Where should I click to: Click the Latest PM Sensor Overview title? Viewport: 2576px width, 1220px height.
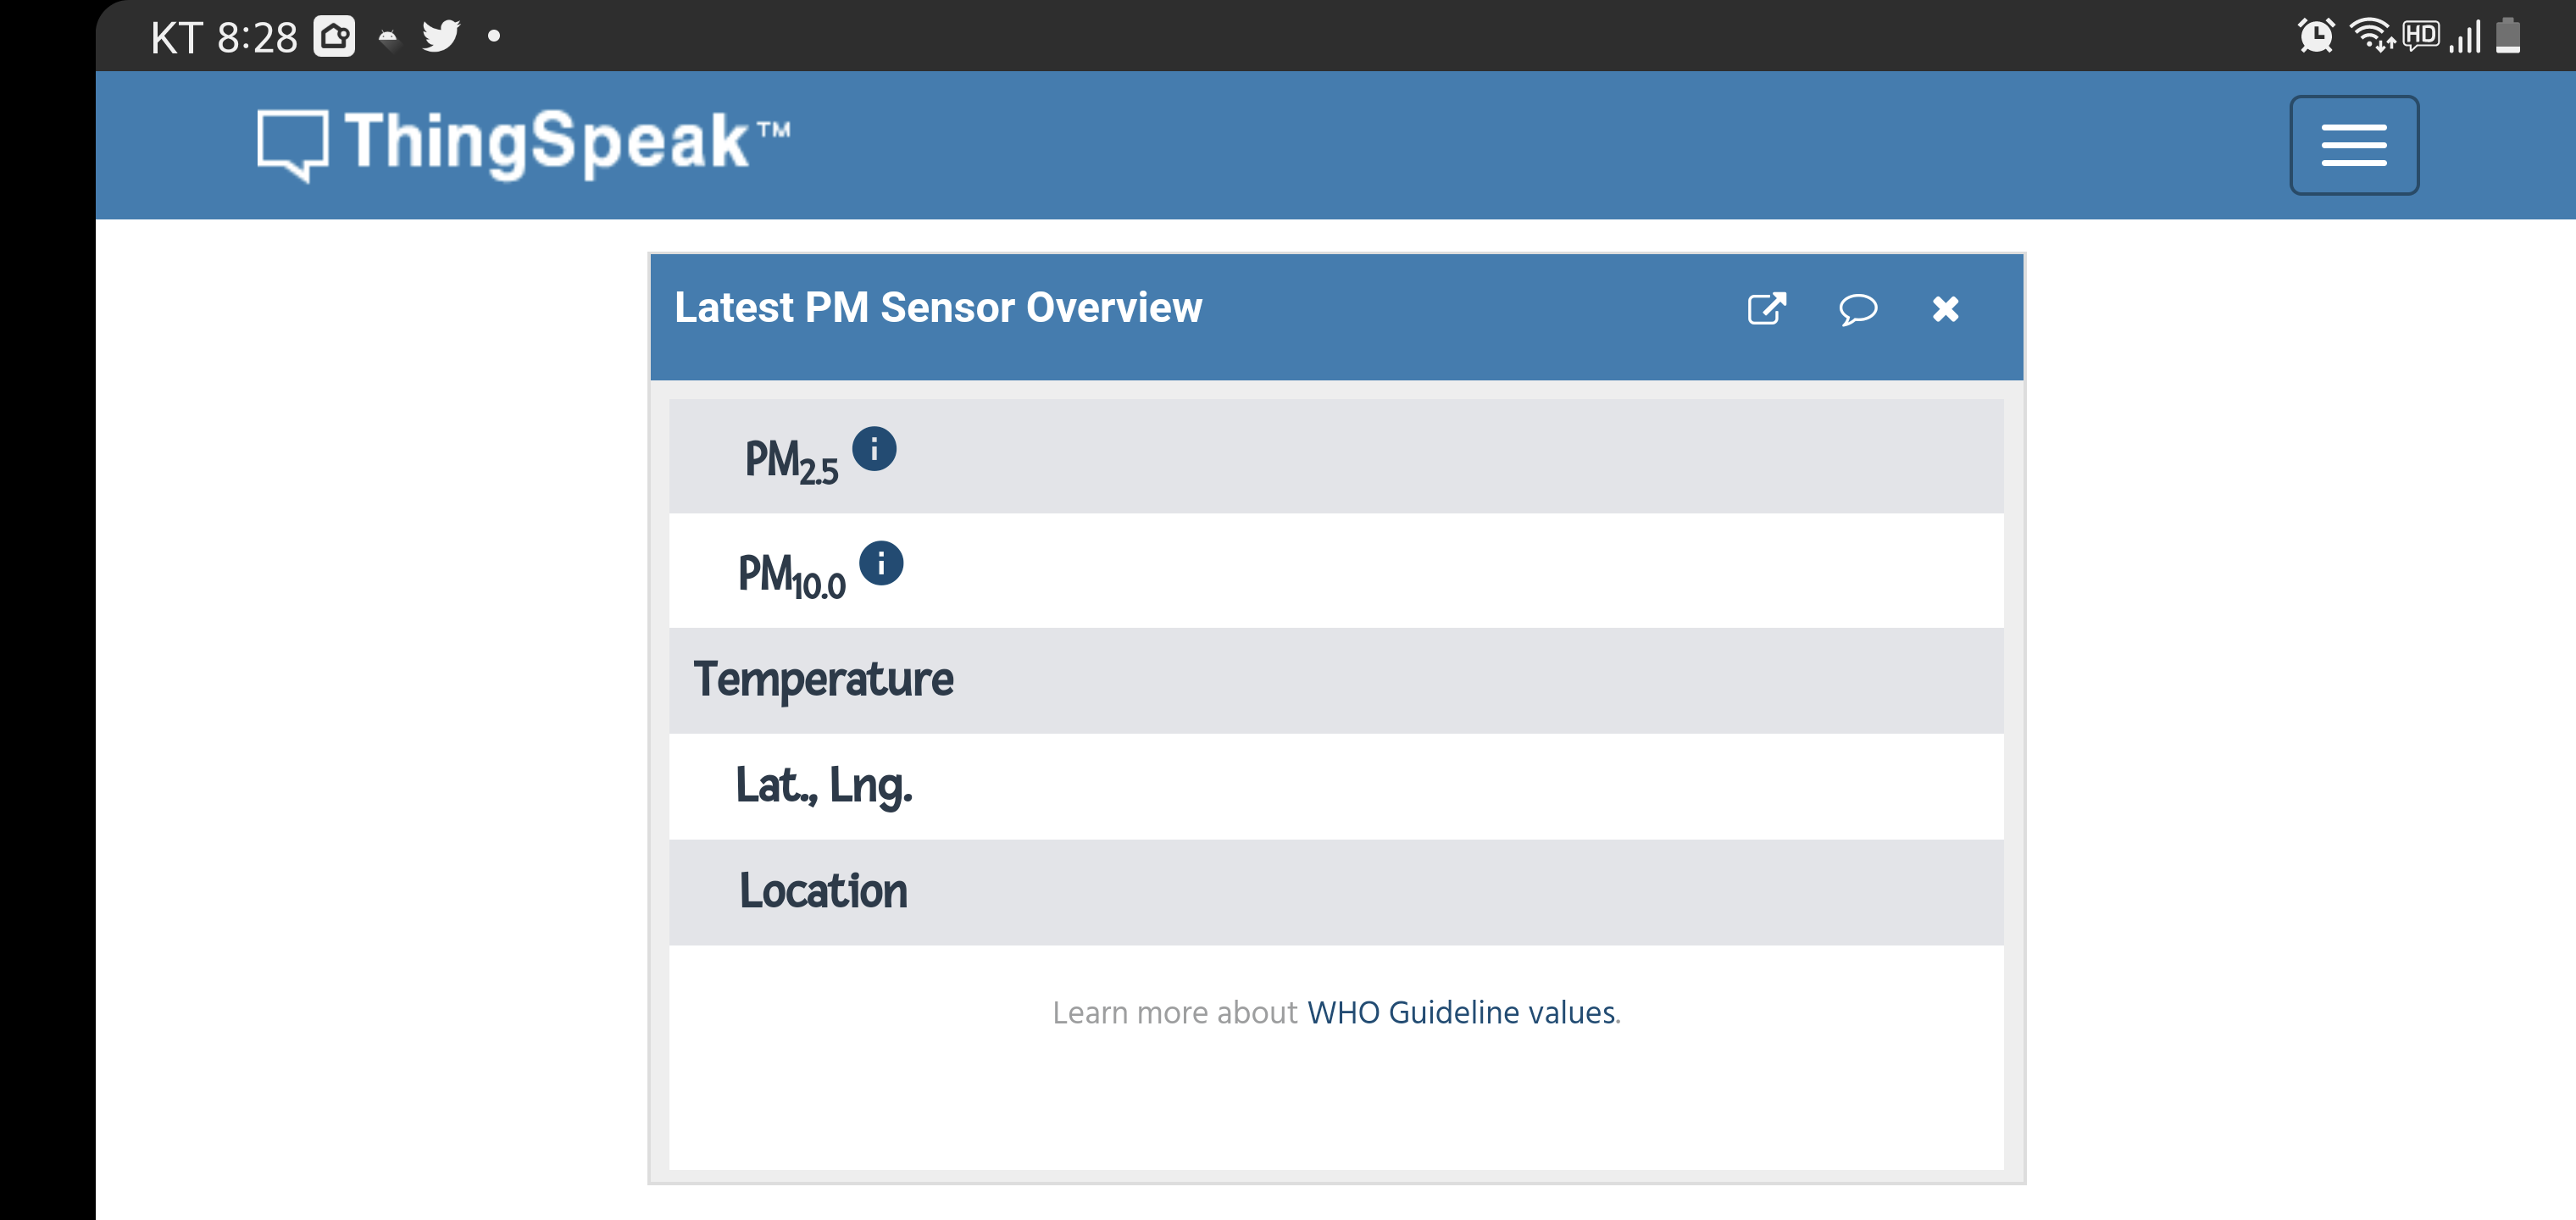pos(938,308)
